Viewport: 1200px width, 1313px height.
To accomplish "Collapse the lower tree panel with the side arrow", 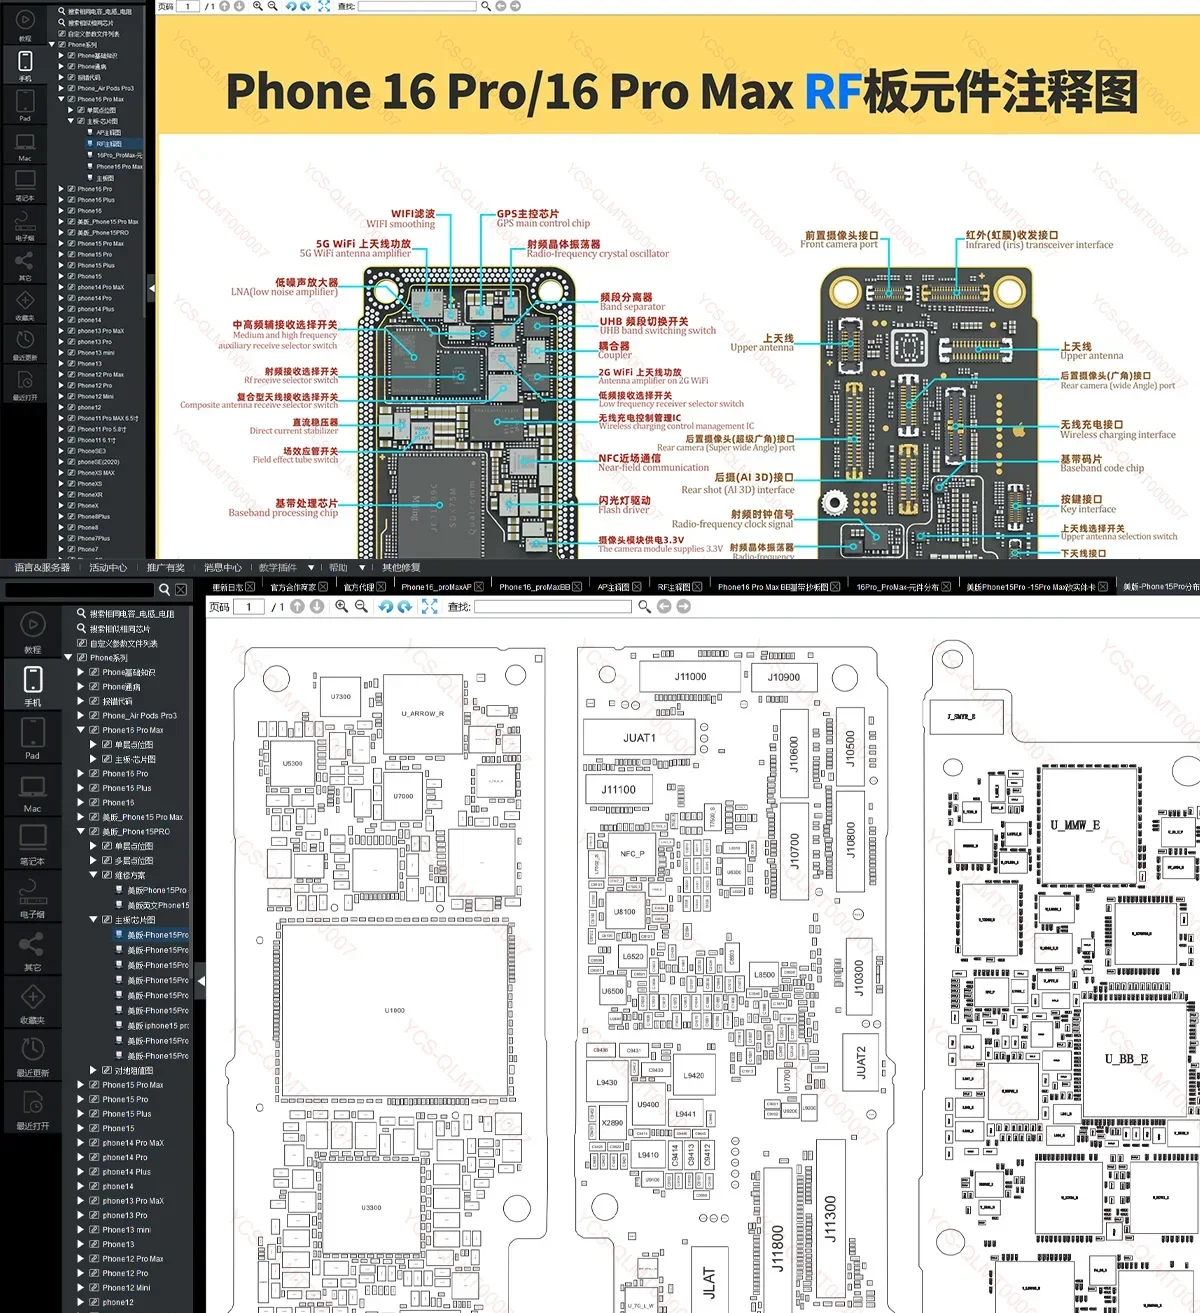I will tap(201, 981).
